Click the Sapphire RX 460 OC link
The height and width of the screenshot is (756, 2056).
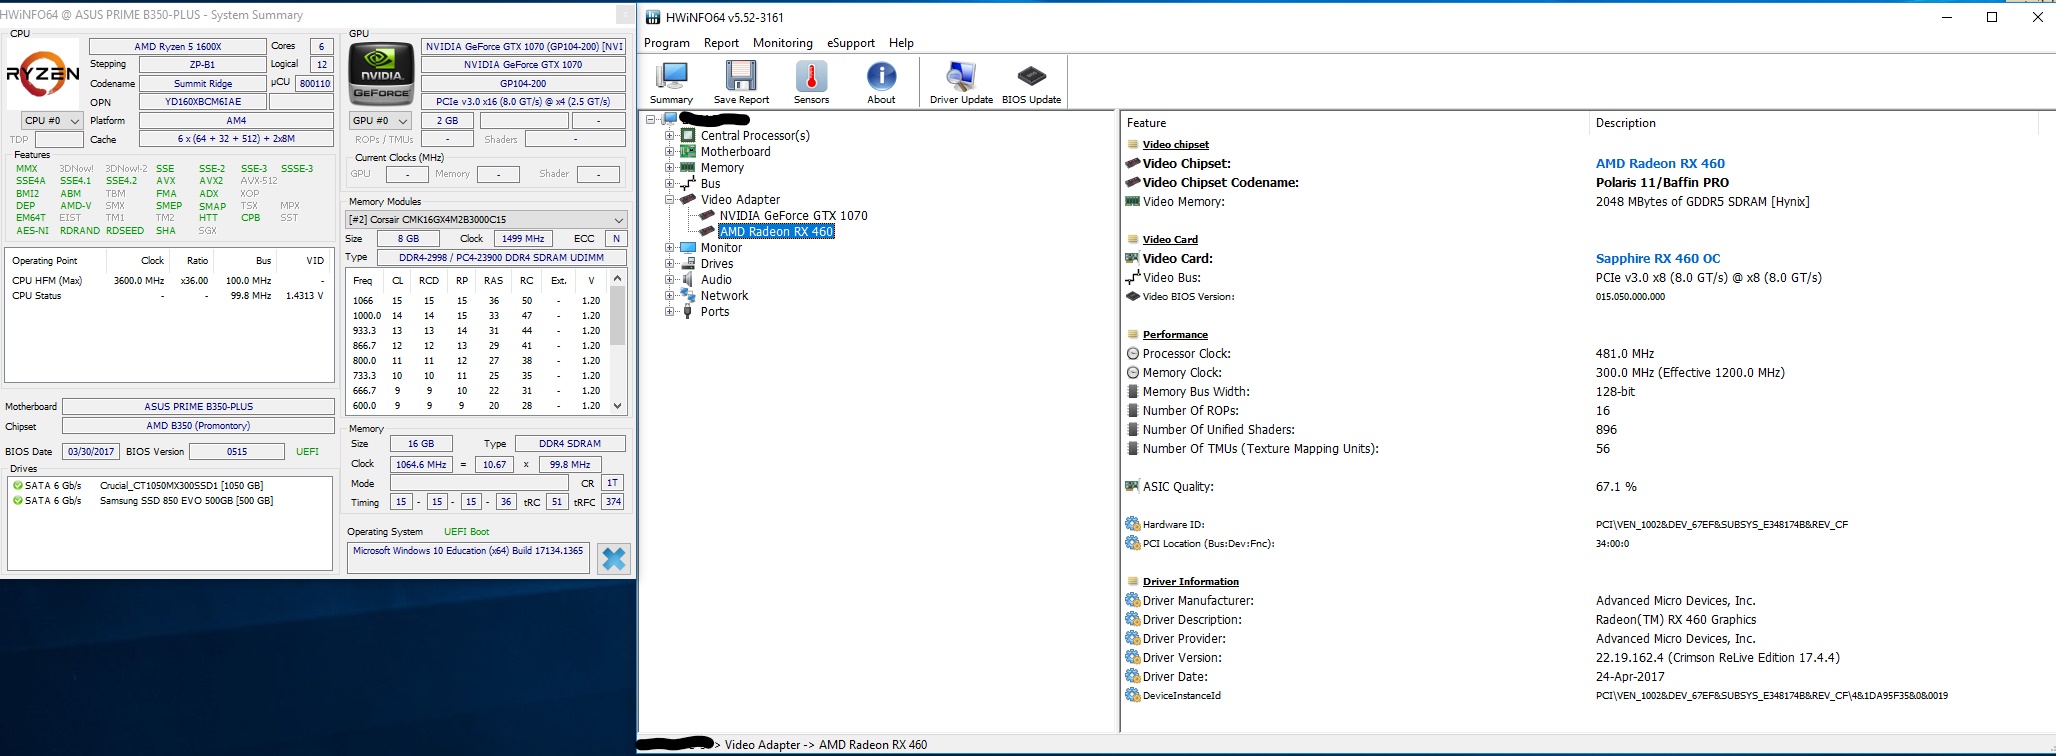(x=1658, y=259)
